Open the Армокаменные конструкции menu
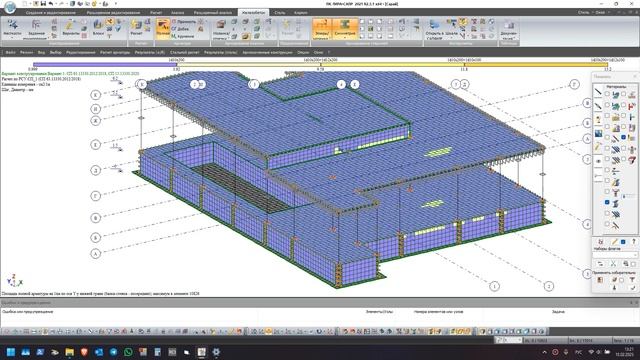640x360 pixels. [x=267, y=52]
